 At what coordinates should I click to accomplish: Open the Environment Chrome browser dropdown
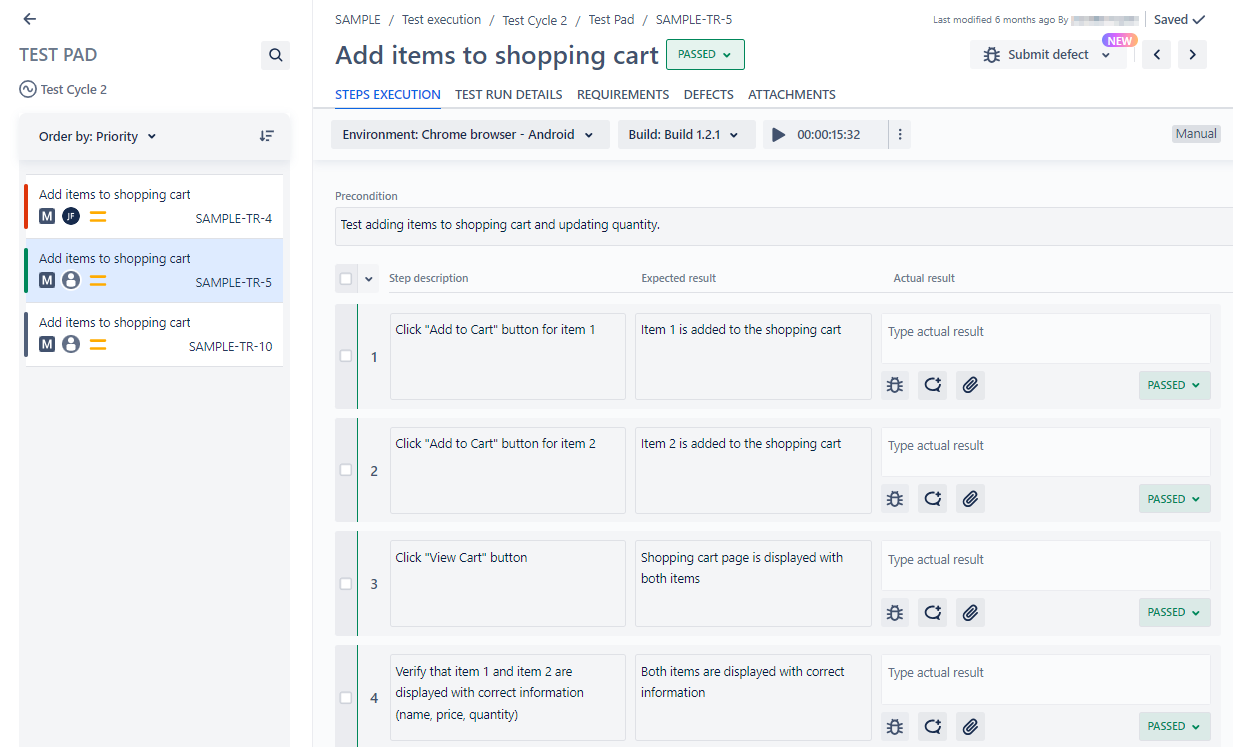[x=469, y=135]
